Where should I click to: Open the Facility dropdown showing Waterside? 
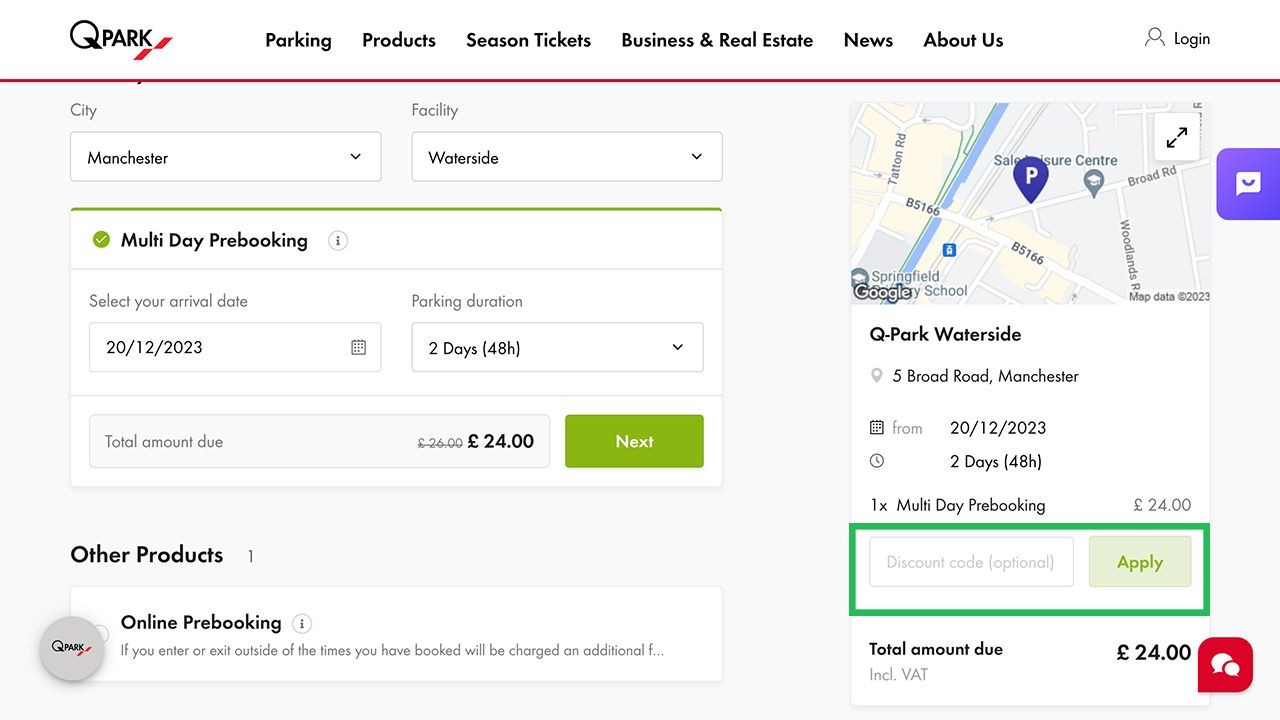click(x=566, y=157)
